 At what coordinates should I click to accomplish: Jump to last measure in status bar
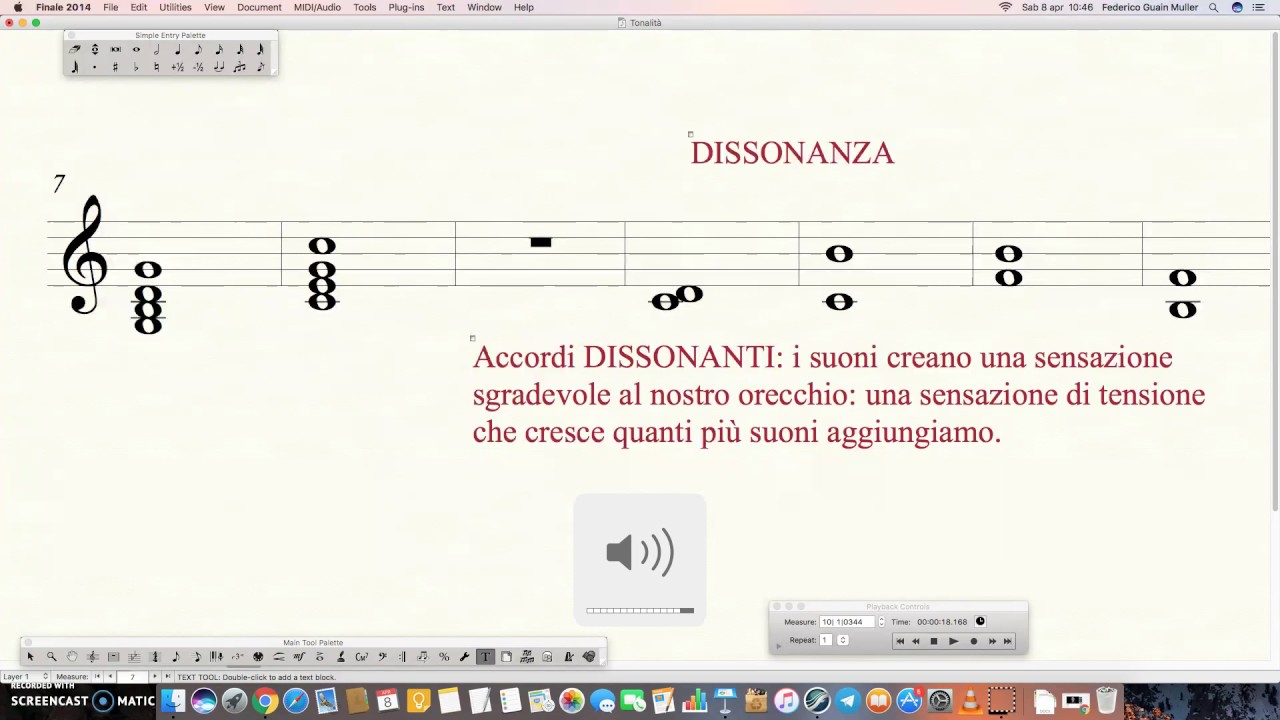coord(167,677)
